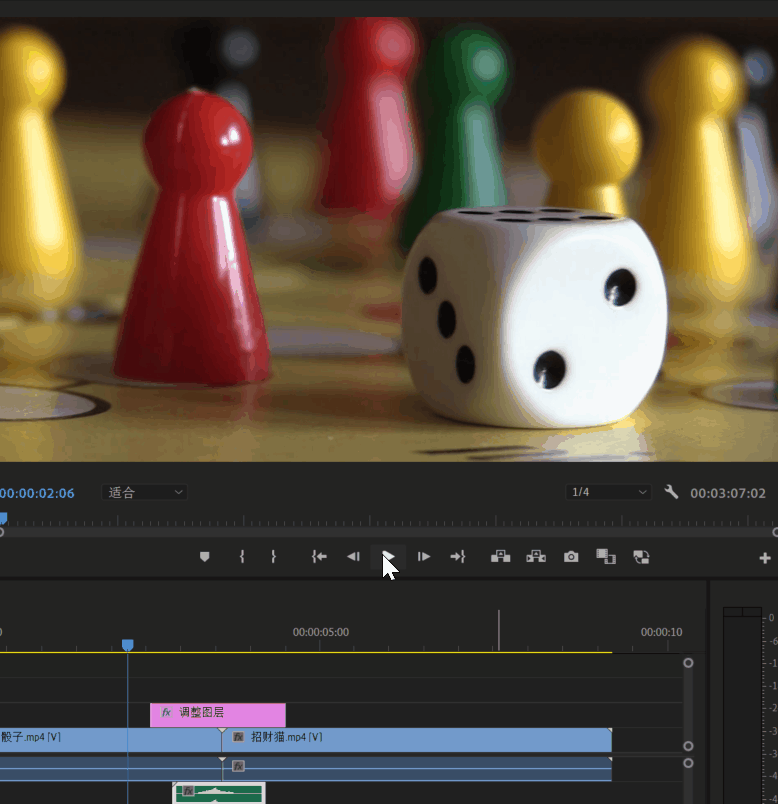Click the Add Marker icon
The image size is (778, 804).
205,557
